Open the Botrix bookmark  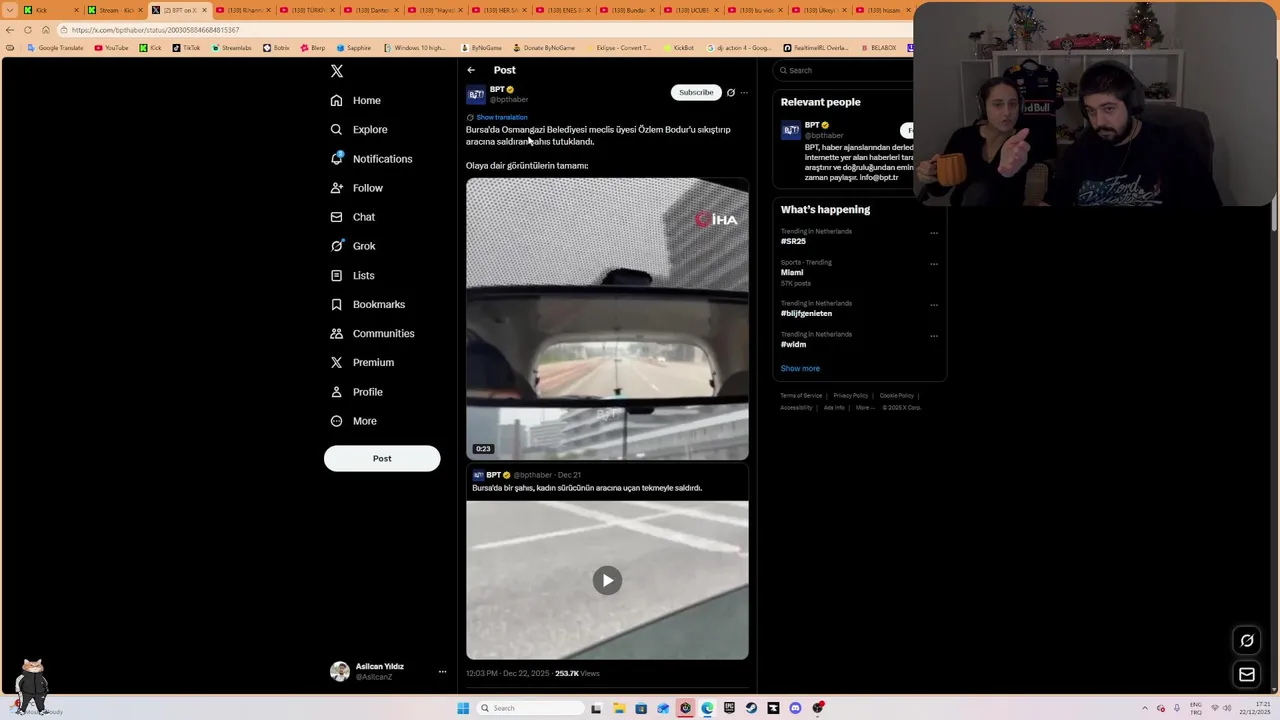277,48
